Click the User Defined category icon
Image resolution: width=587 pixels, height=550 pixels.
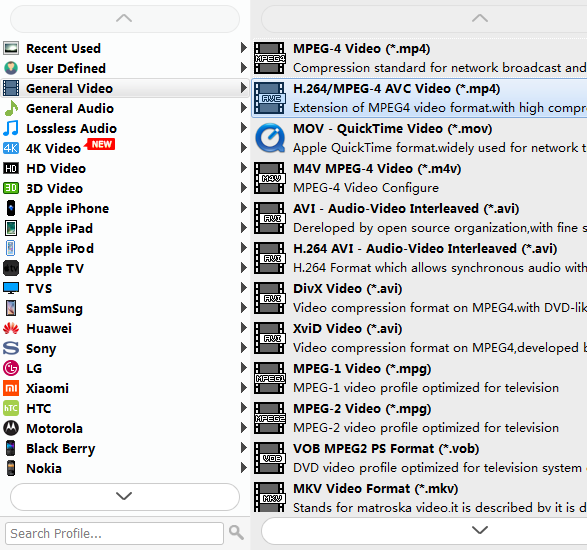point(11,68)
